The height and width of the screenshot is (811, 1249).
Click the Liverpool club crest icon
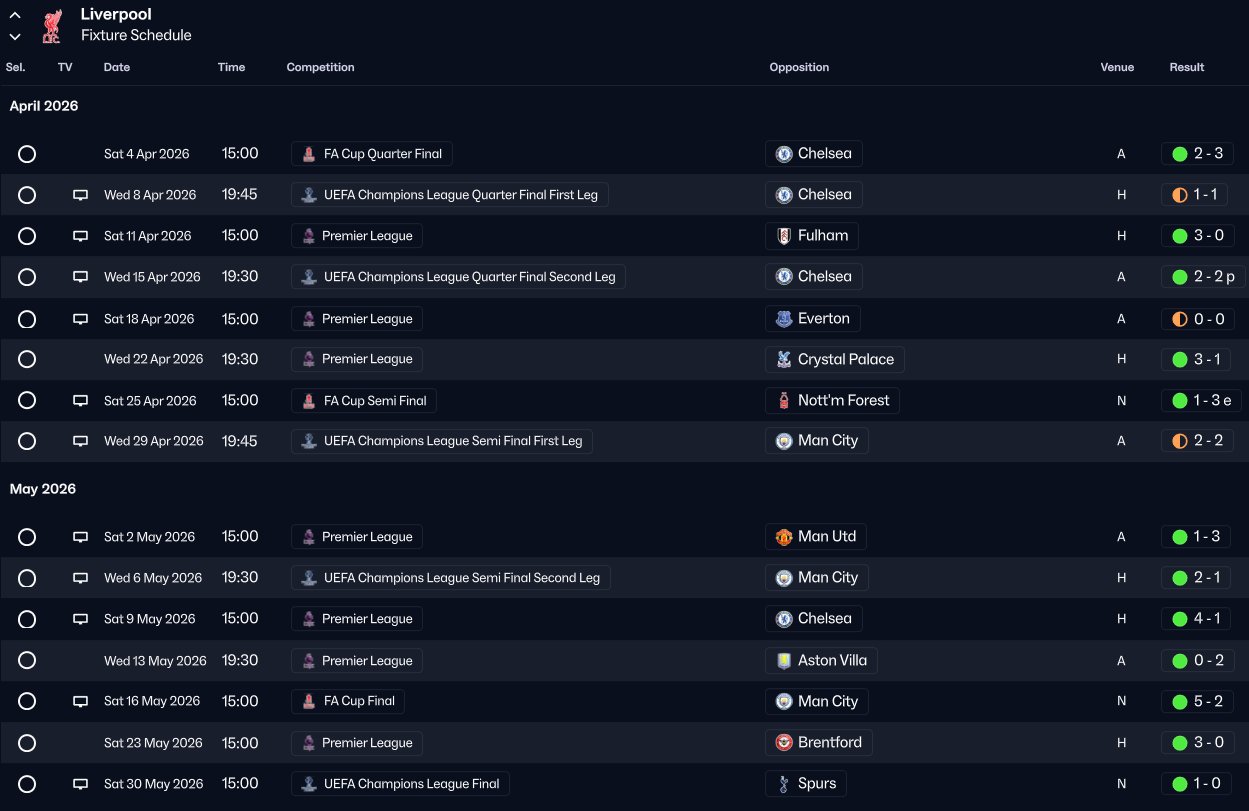tap(51, 26)
